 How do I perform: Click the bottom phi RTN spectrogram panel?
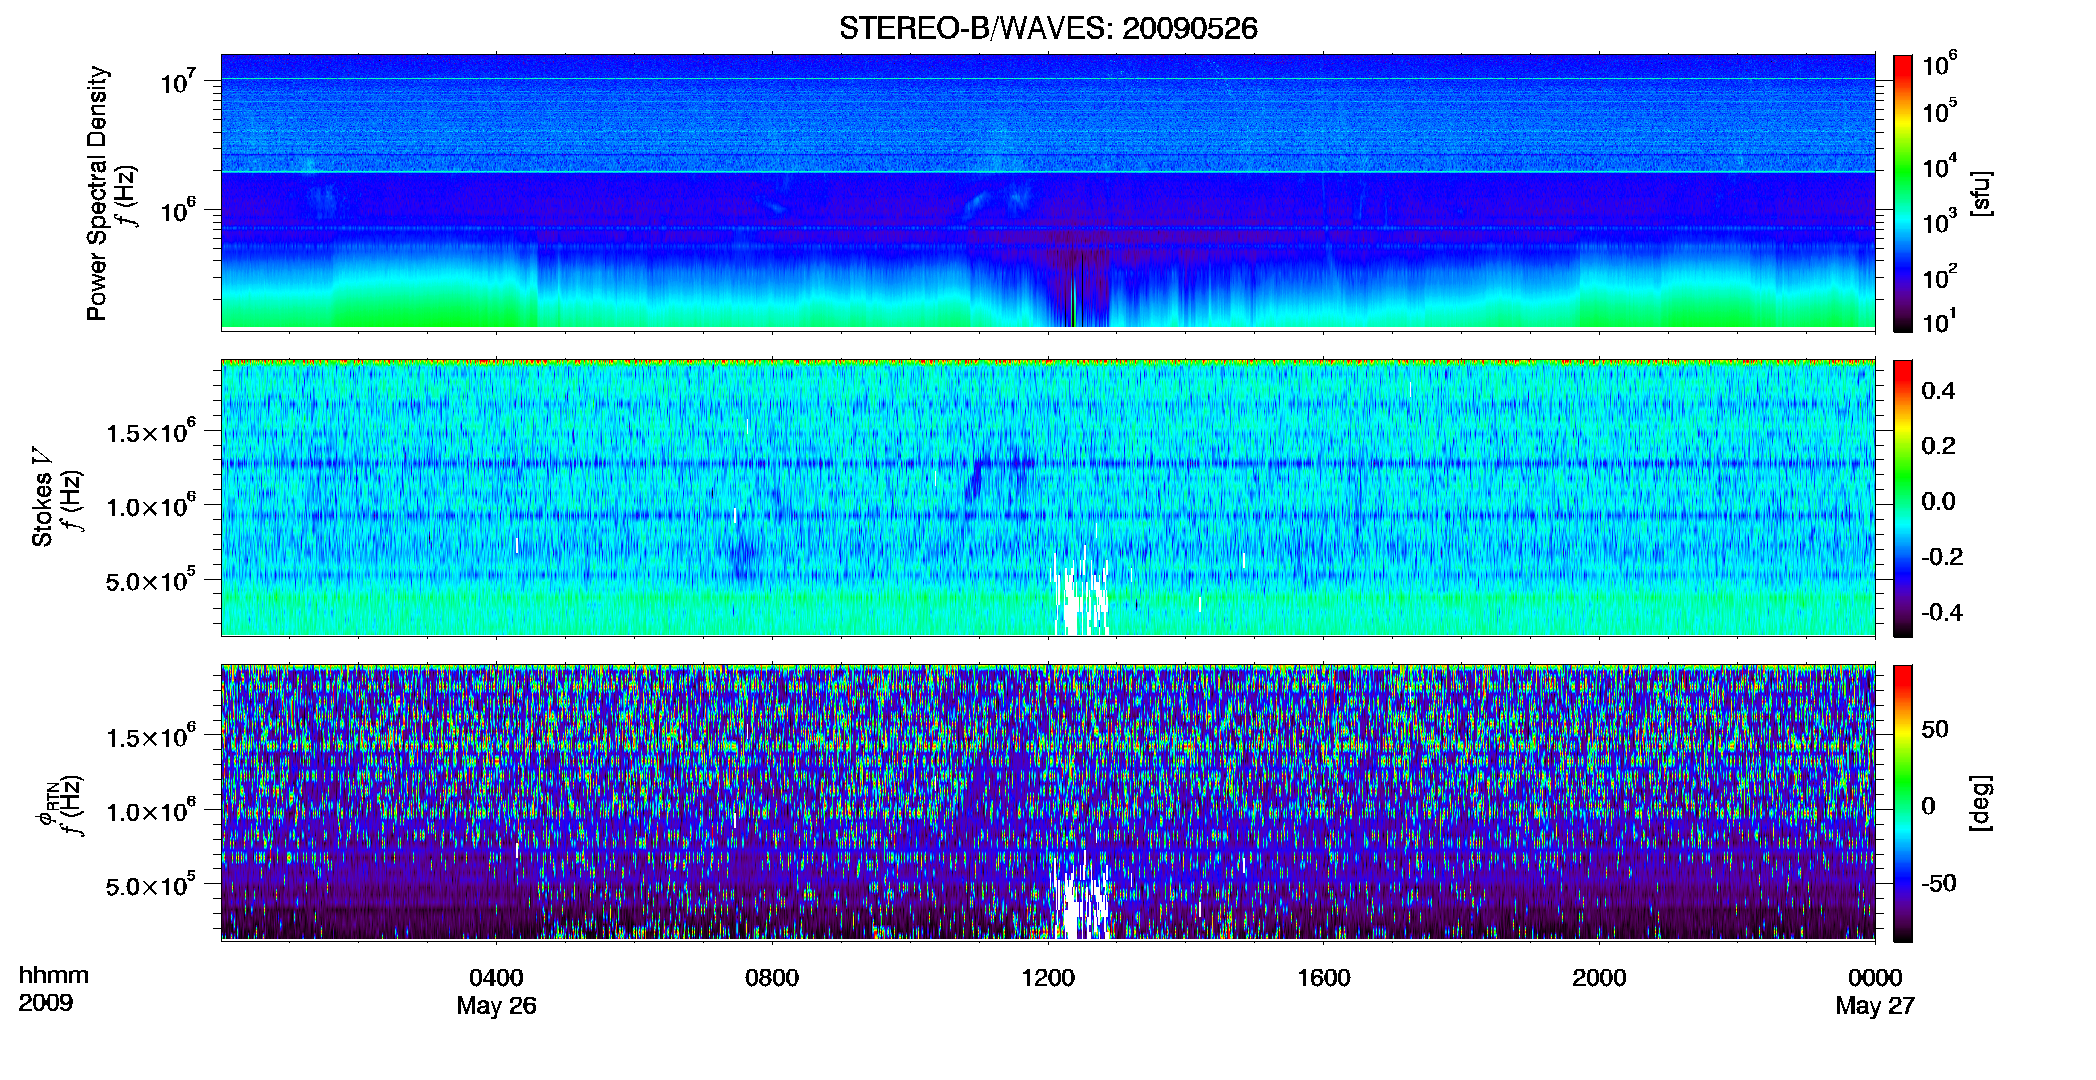pos(1048,802)
